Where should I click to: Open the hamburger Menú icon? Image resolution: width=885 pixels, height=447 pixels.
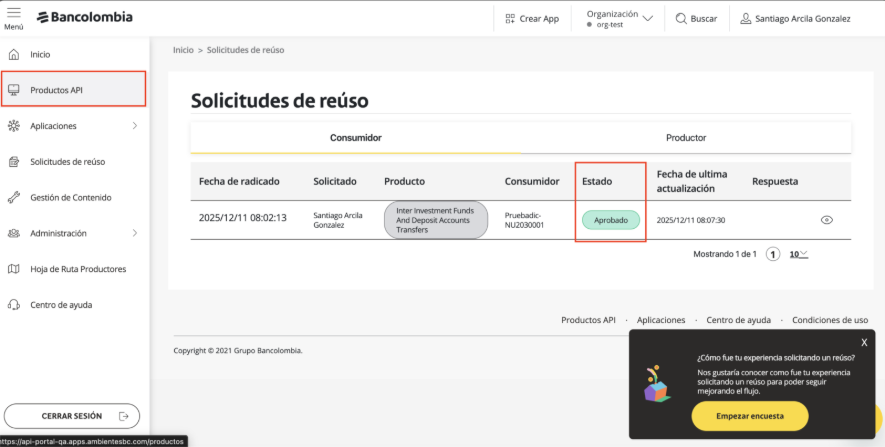(13, 14)
